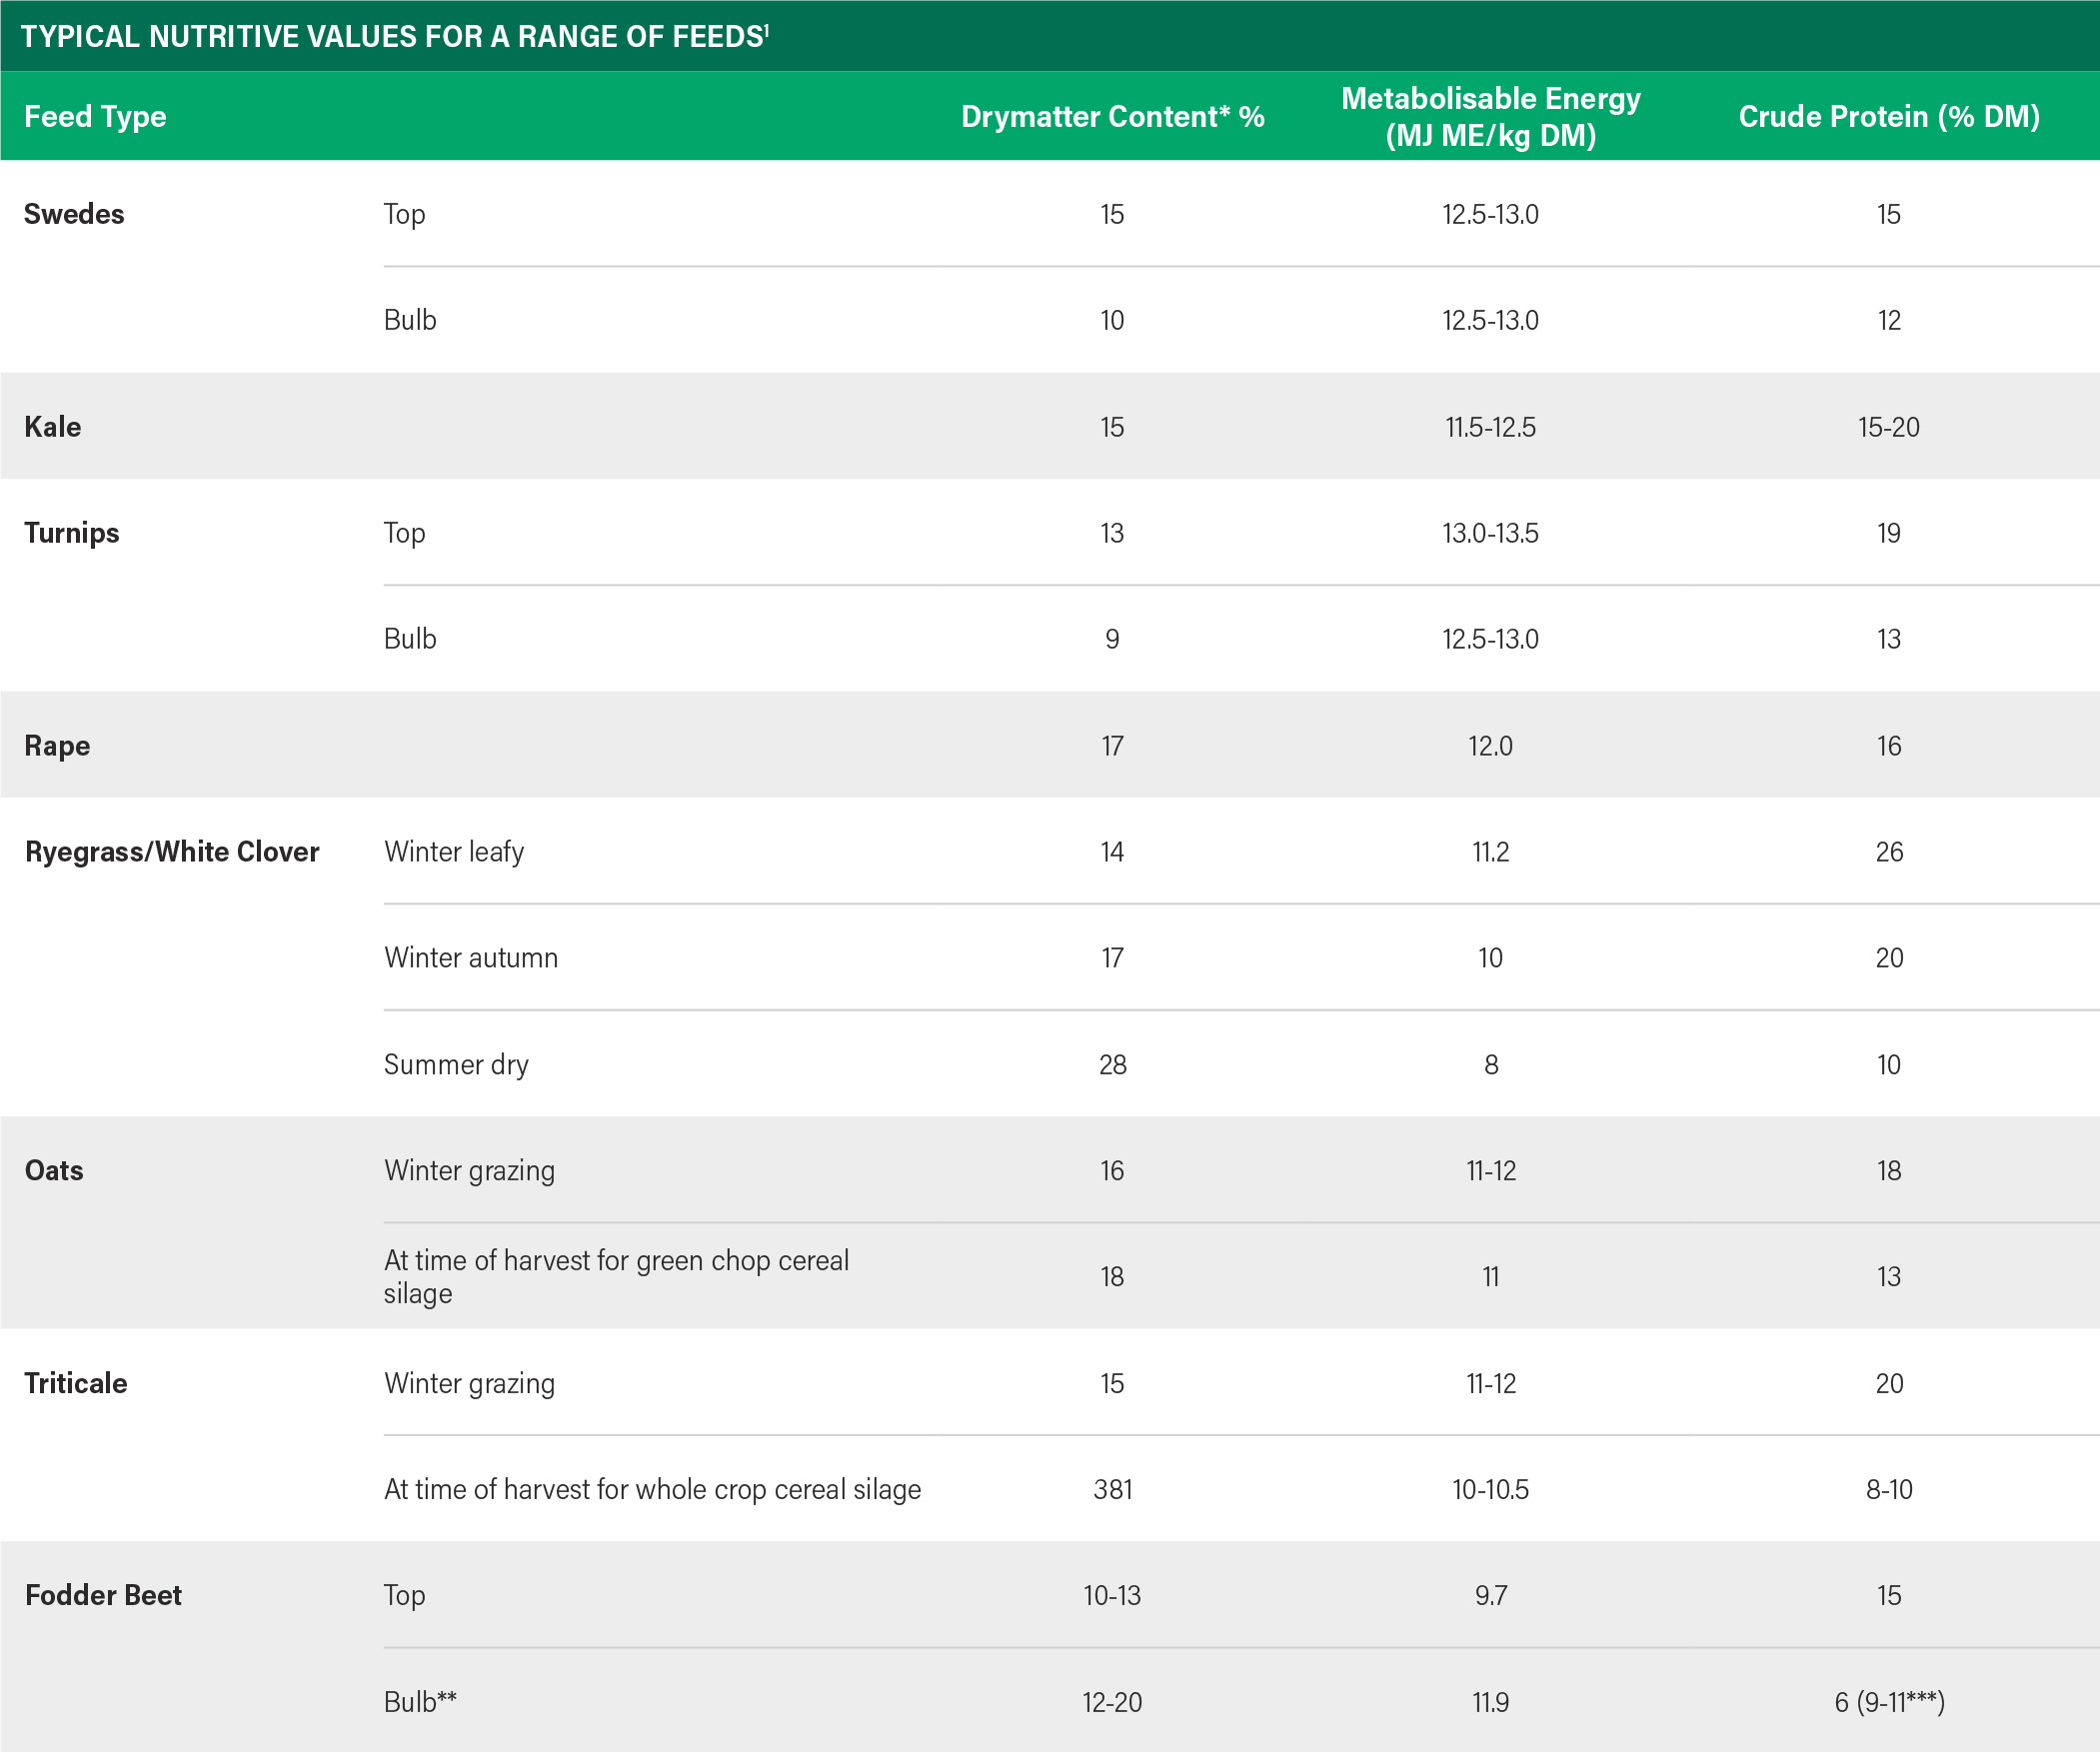Click Summer dry energy value '8'

[1490, 1065]
